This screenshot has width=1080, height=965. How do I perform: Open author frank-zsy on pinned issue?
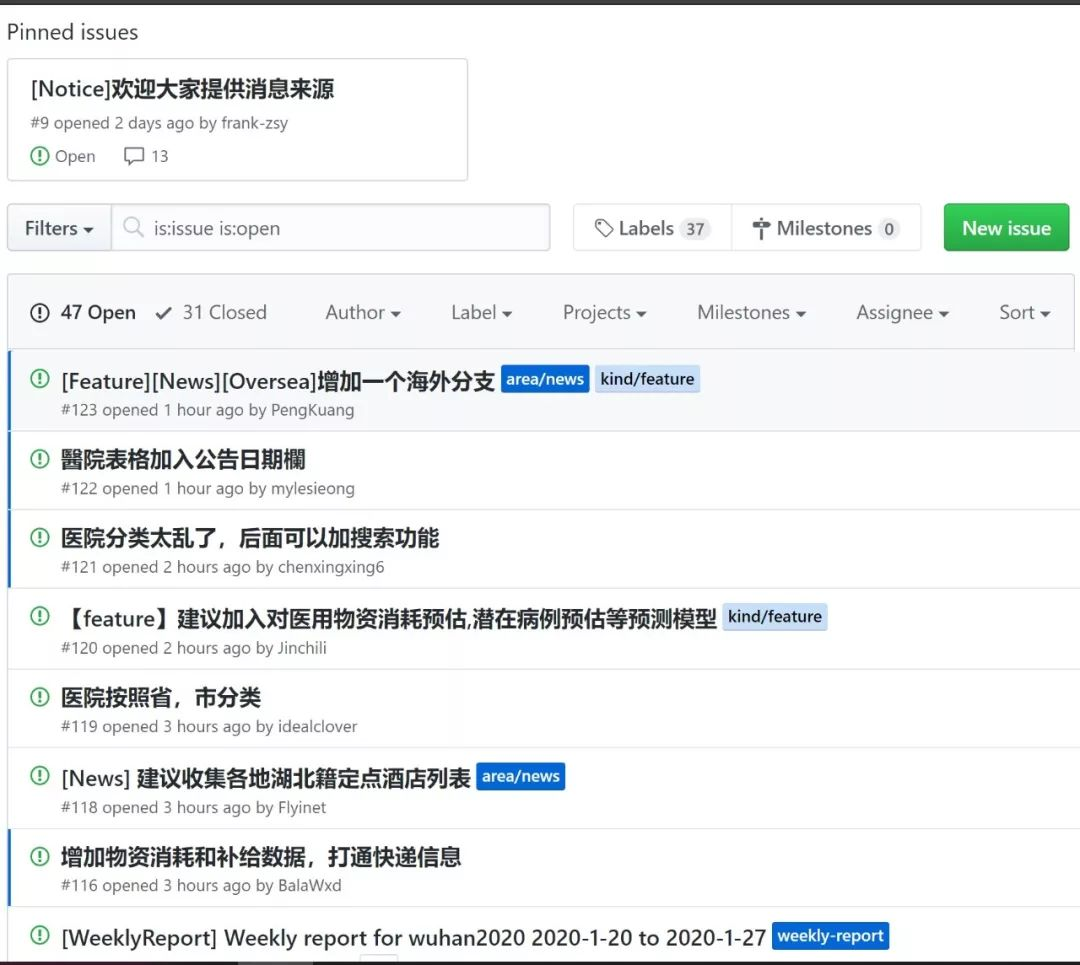tap(255, 123)
